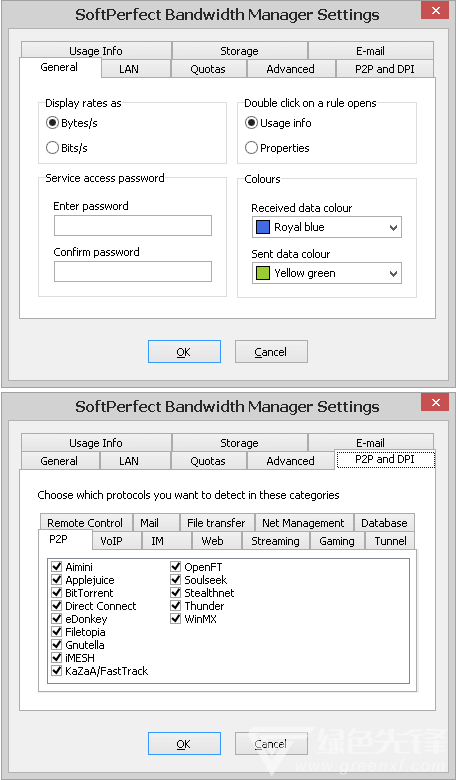This screenshot has width=456, height=780.
Task: Click OK in the General settings dialog
Action: pyautogui.click(x=184, y=352)
